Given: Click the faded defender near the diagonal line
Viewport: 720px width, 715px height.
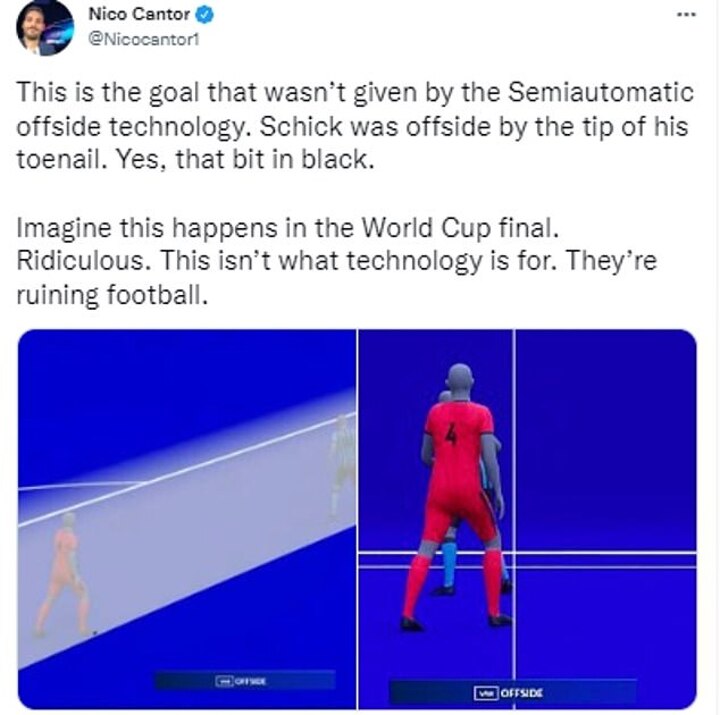Looking at the screenshot, I should [342, 467].
